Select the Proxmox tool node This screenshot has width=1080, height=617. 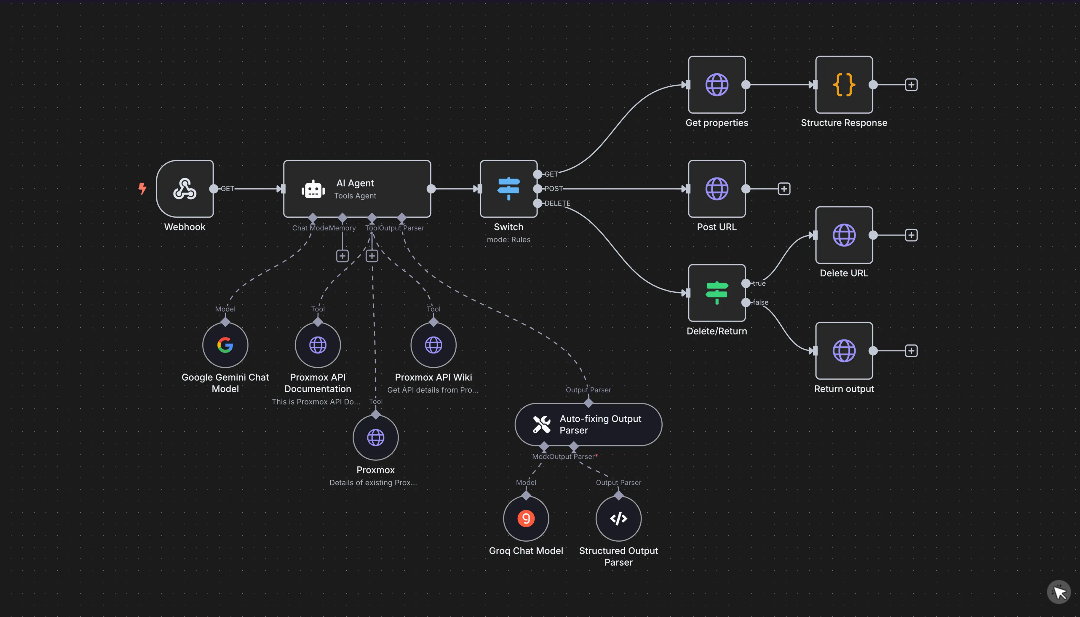tap(375, 437)
